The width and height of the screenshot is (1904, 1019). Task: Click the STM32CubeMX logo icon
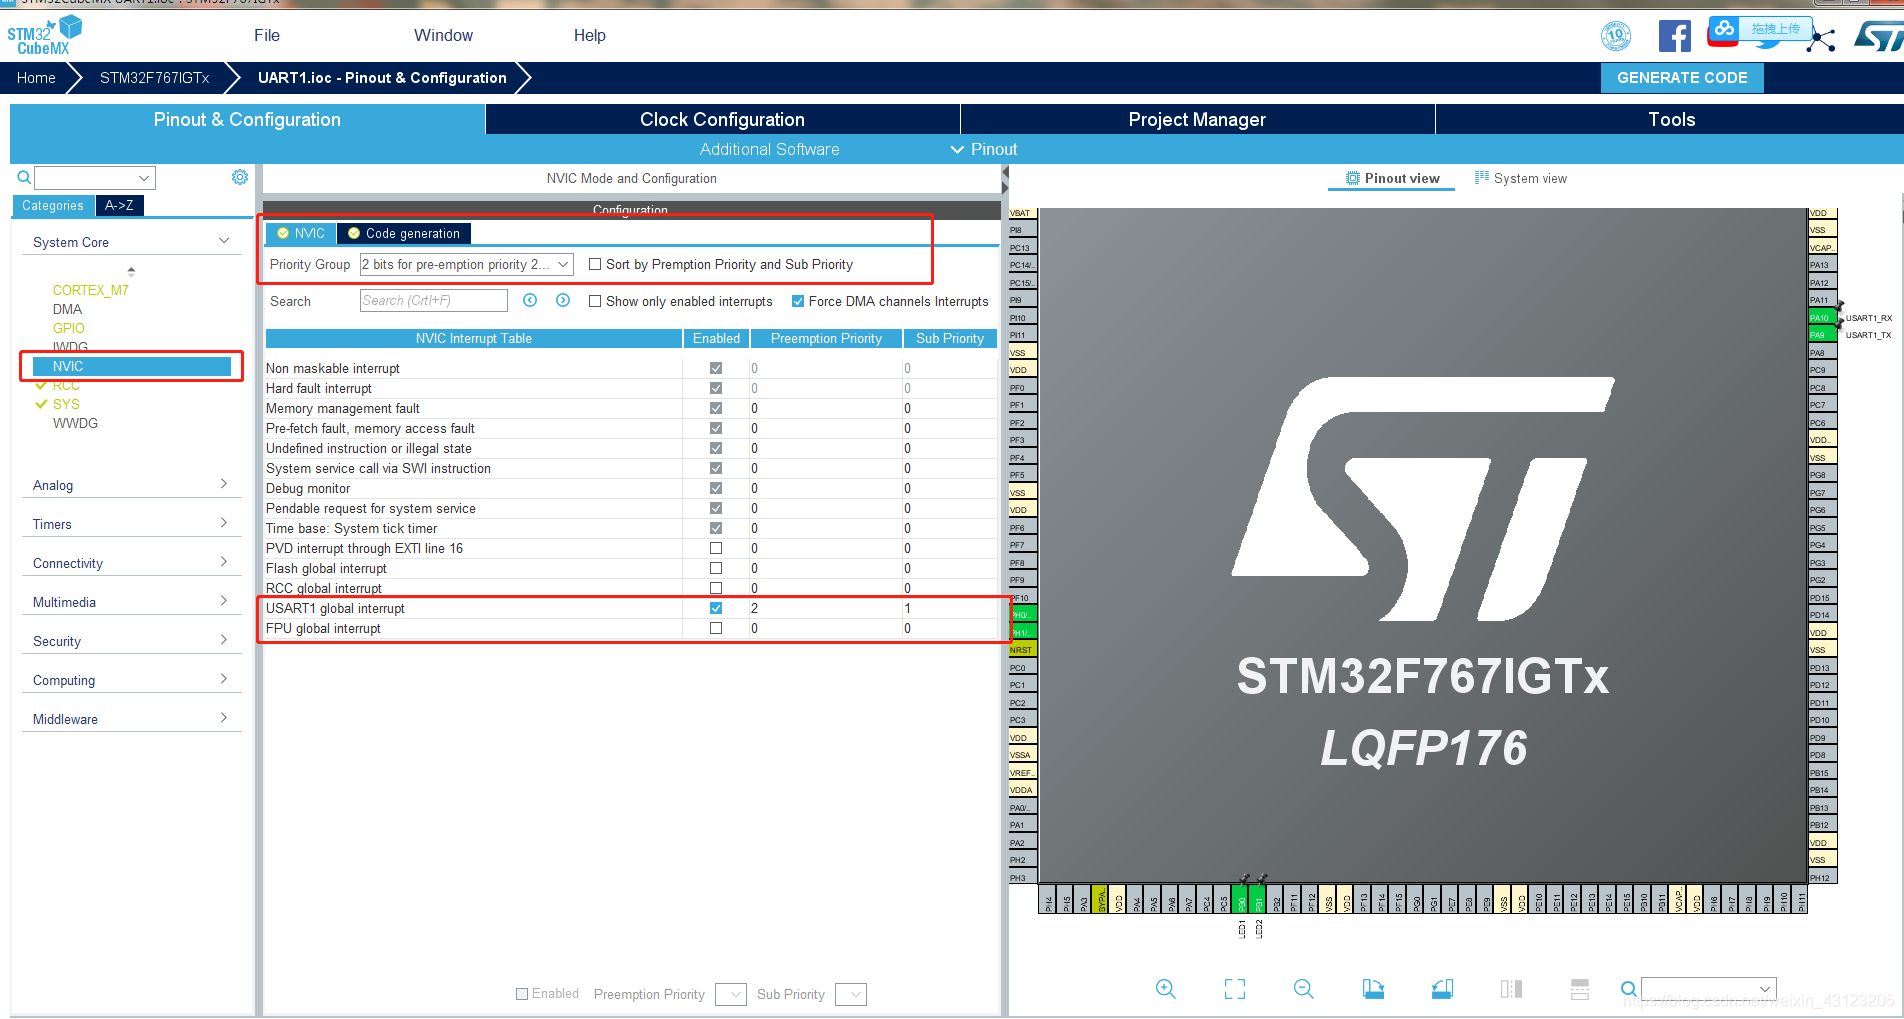point(44,36)
